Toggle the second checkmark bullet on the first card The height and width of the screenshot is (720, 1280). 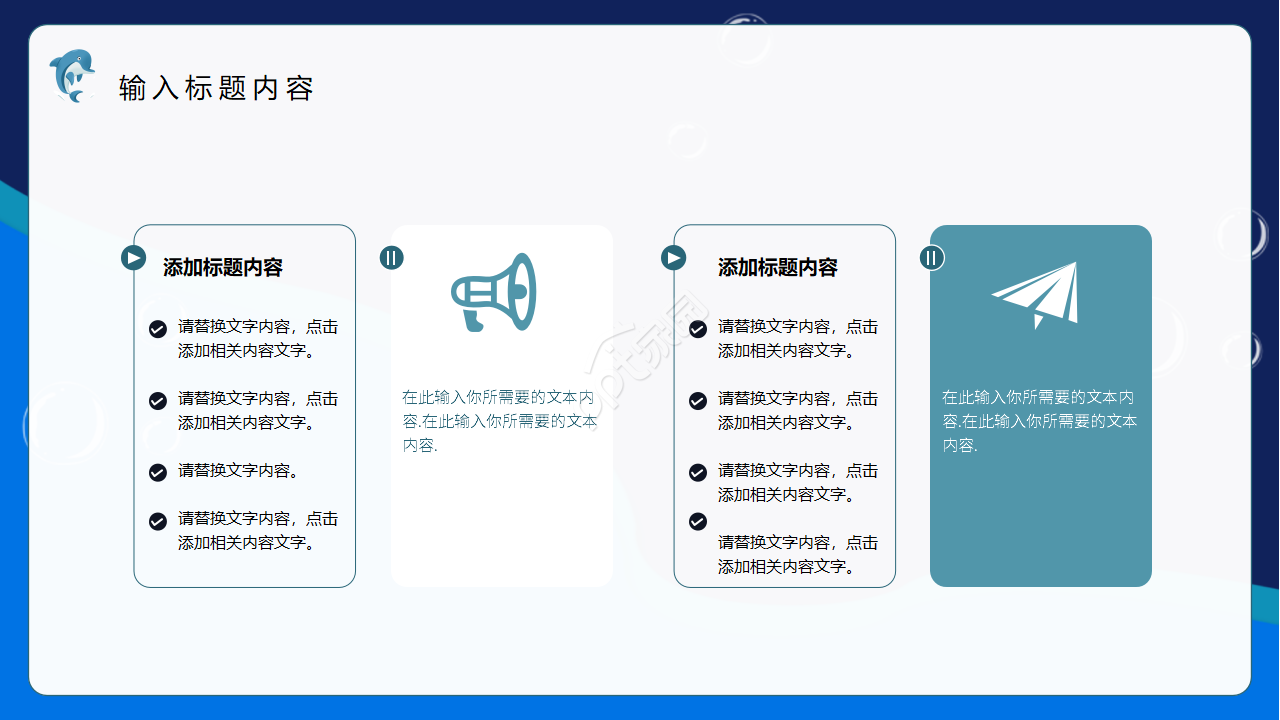[x=158, y=400]
